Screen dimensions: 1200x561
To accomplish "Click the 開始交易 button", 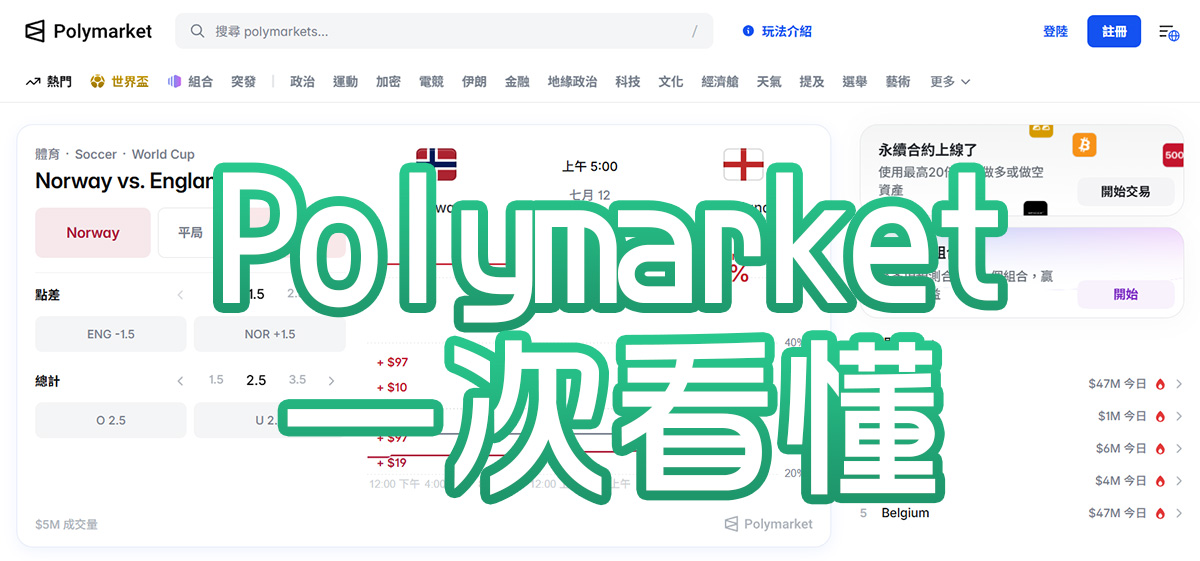I will tap(1125, 191).
